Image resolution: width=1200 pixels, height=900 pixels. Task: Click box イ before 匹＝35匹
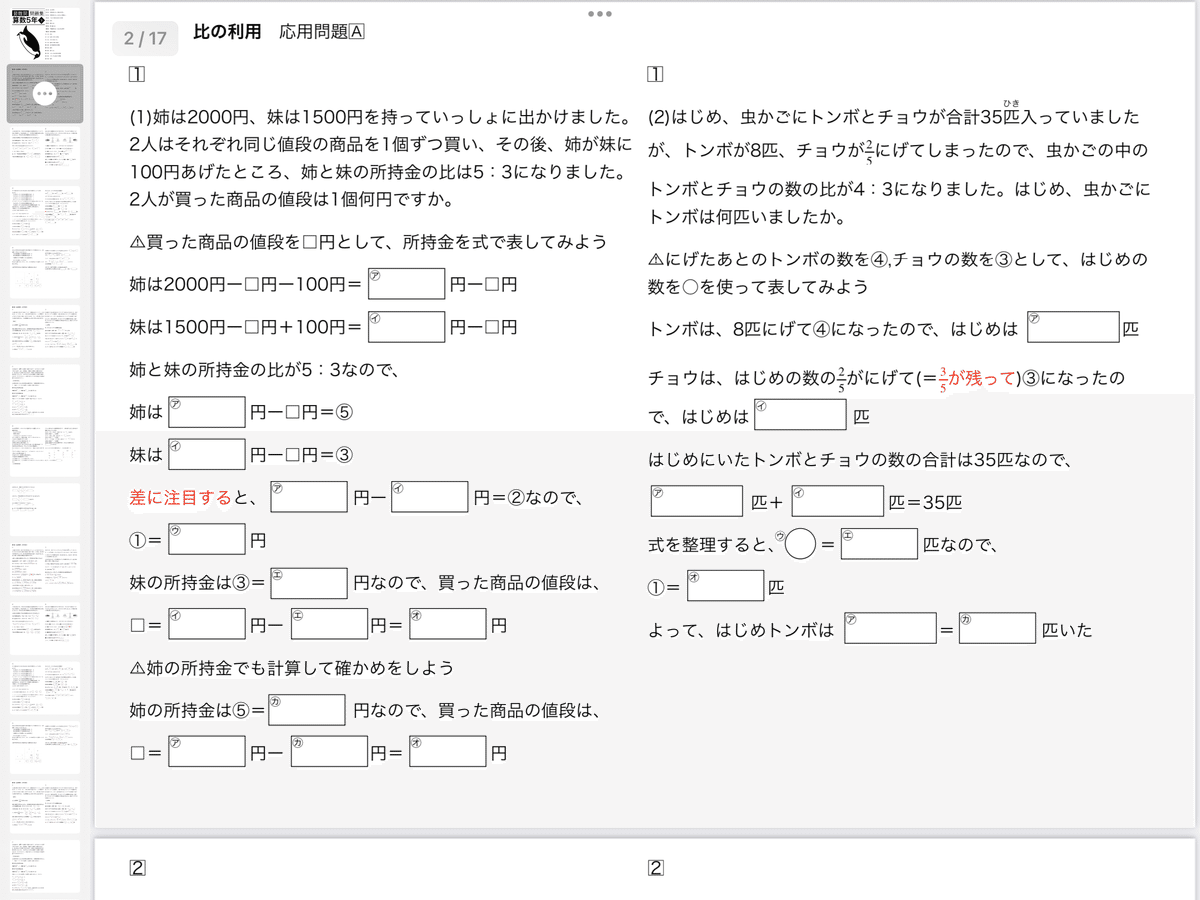pyautogui.click(x=837, y=501)
